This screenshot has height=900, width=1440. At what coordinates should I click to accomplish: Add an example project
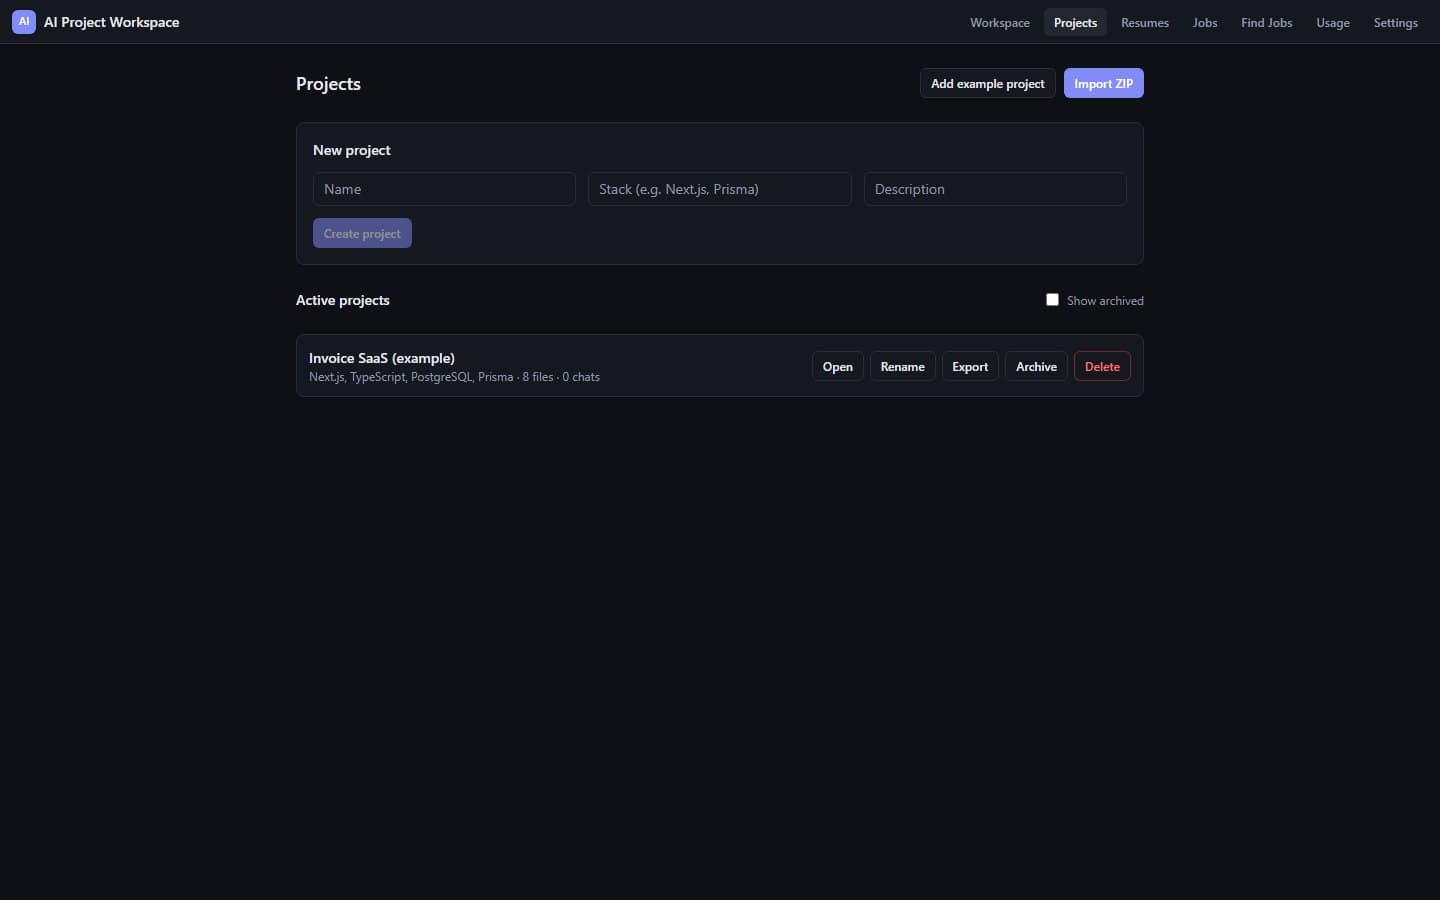(x=988, y=83)
